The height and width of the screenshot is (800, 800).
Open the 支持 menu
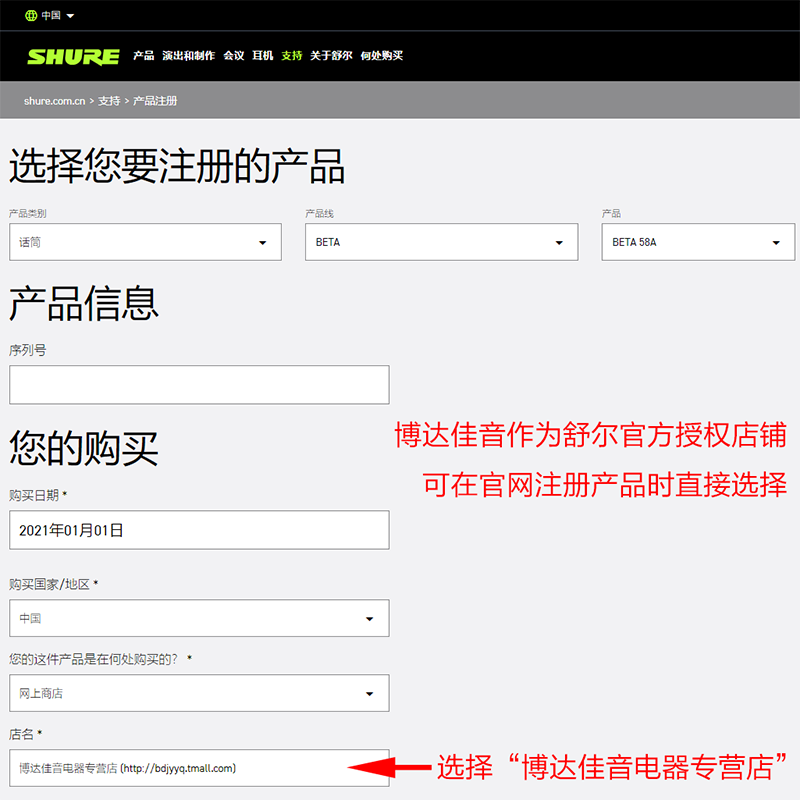click(x=292, y=56)
